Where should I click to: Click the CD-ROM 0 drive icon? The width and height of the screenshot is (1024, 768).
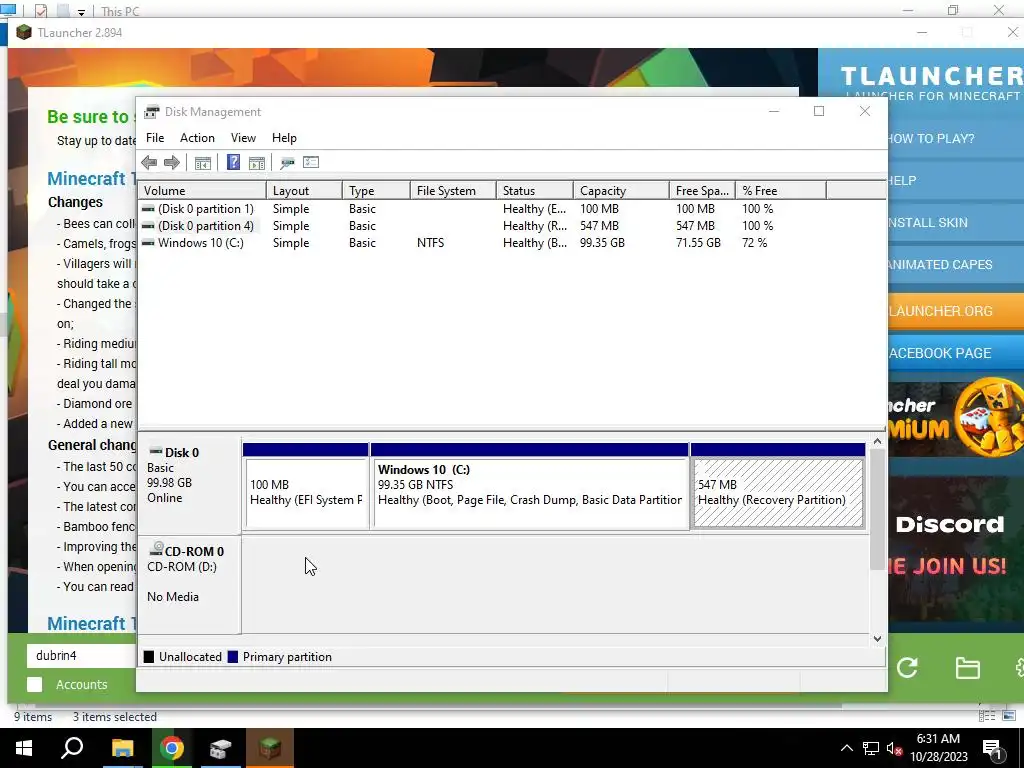(x=156, y=549)
